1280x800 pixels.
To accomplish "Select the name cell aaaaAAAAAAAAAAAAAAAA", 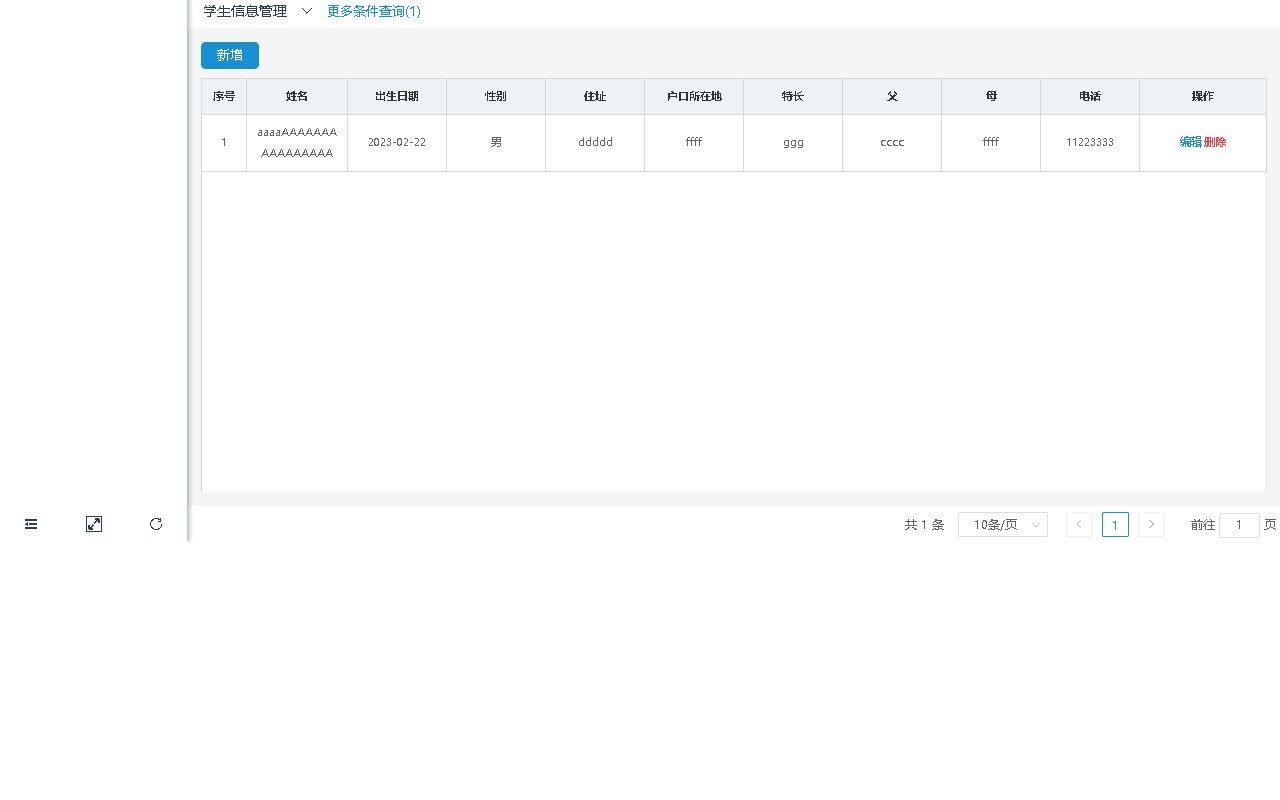I will [297, 143].
